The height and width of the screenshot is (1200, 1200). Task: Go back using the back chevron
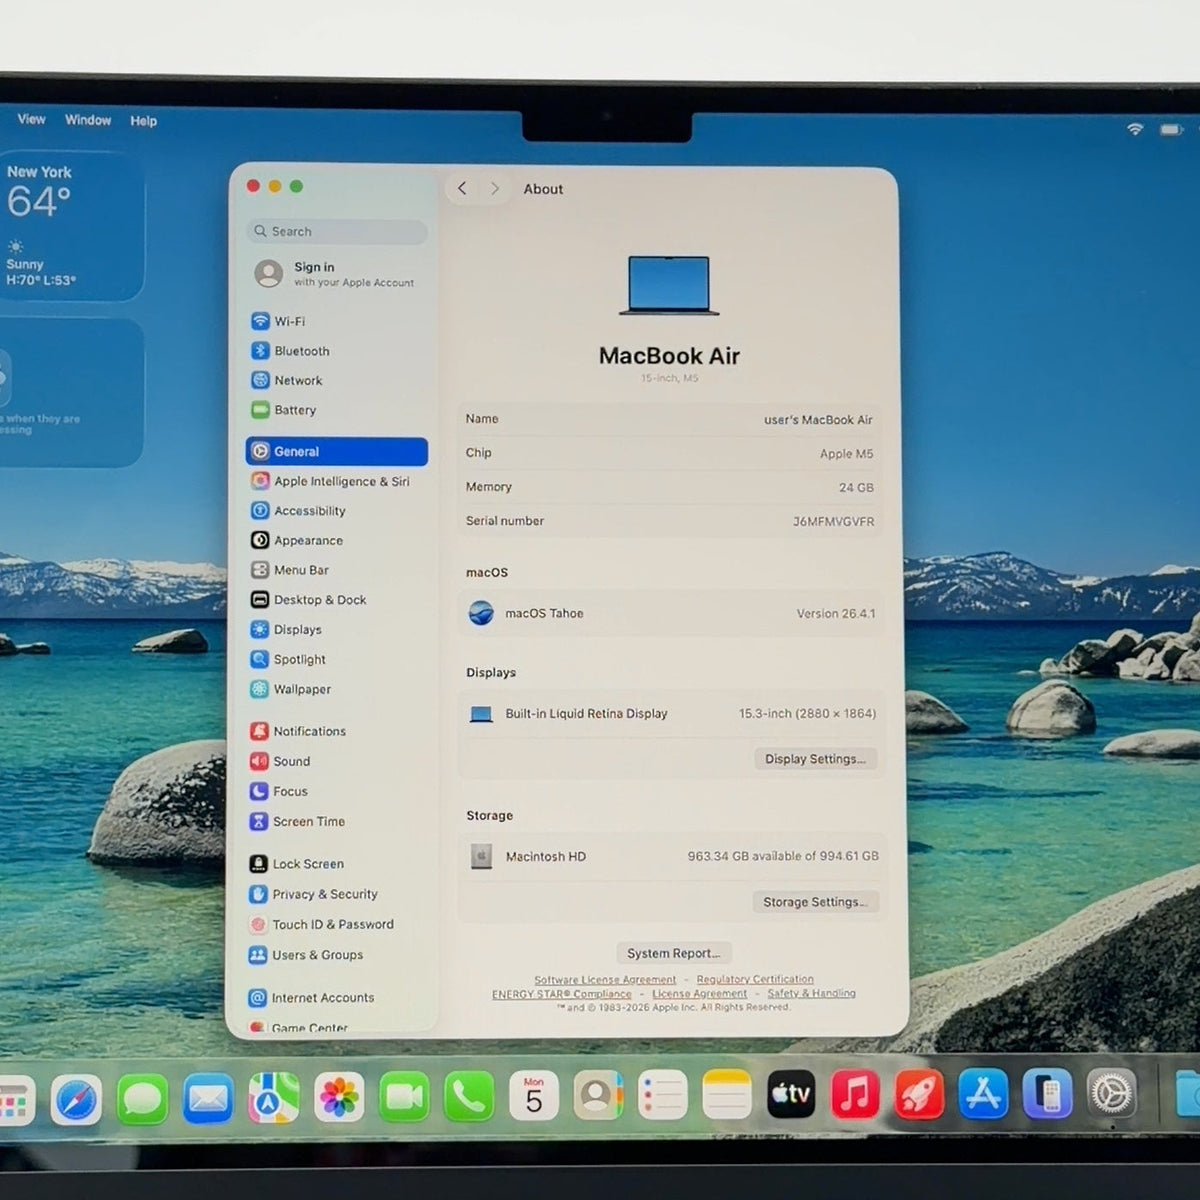click(x=462, y=188)
